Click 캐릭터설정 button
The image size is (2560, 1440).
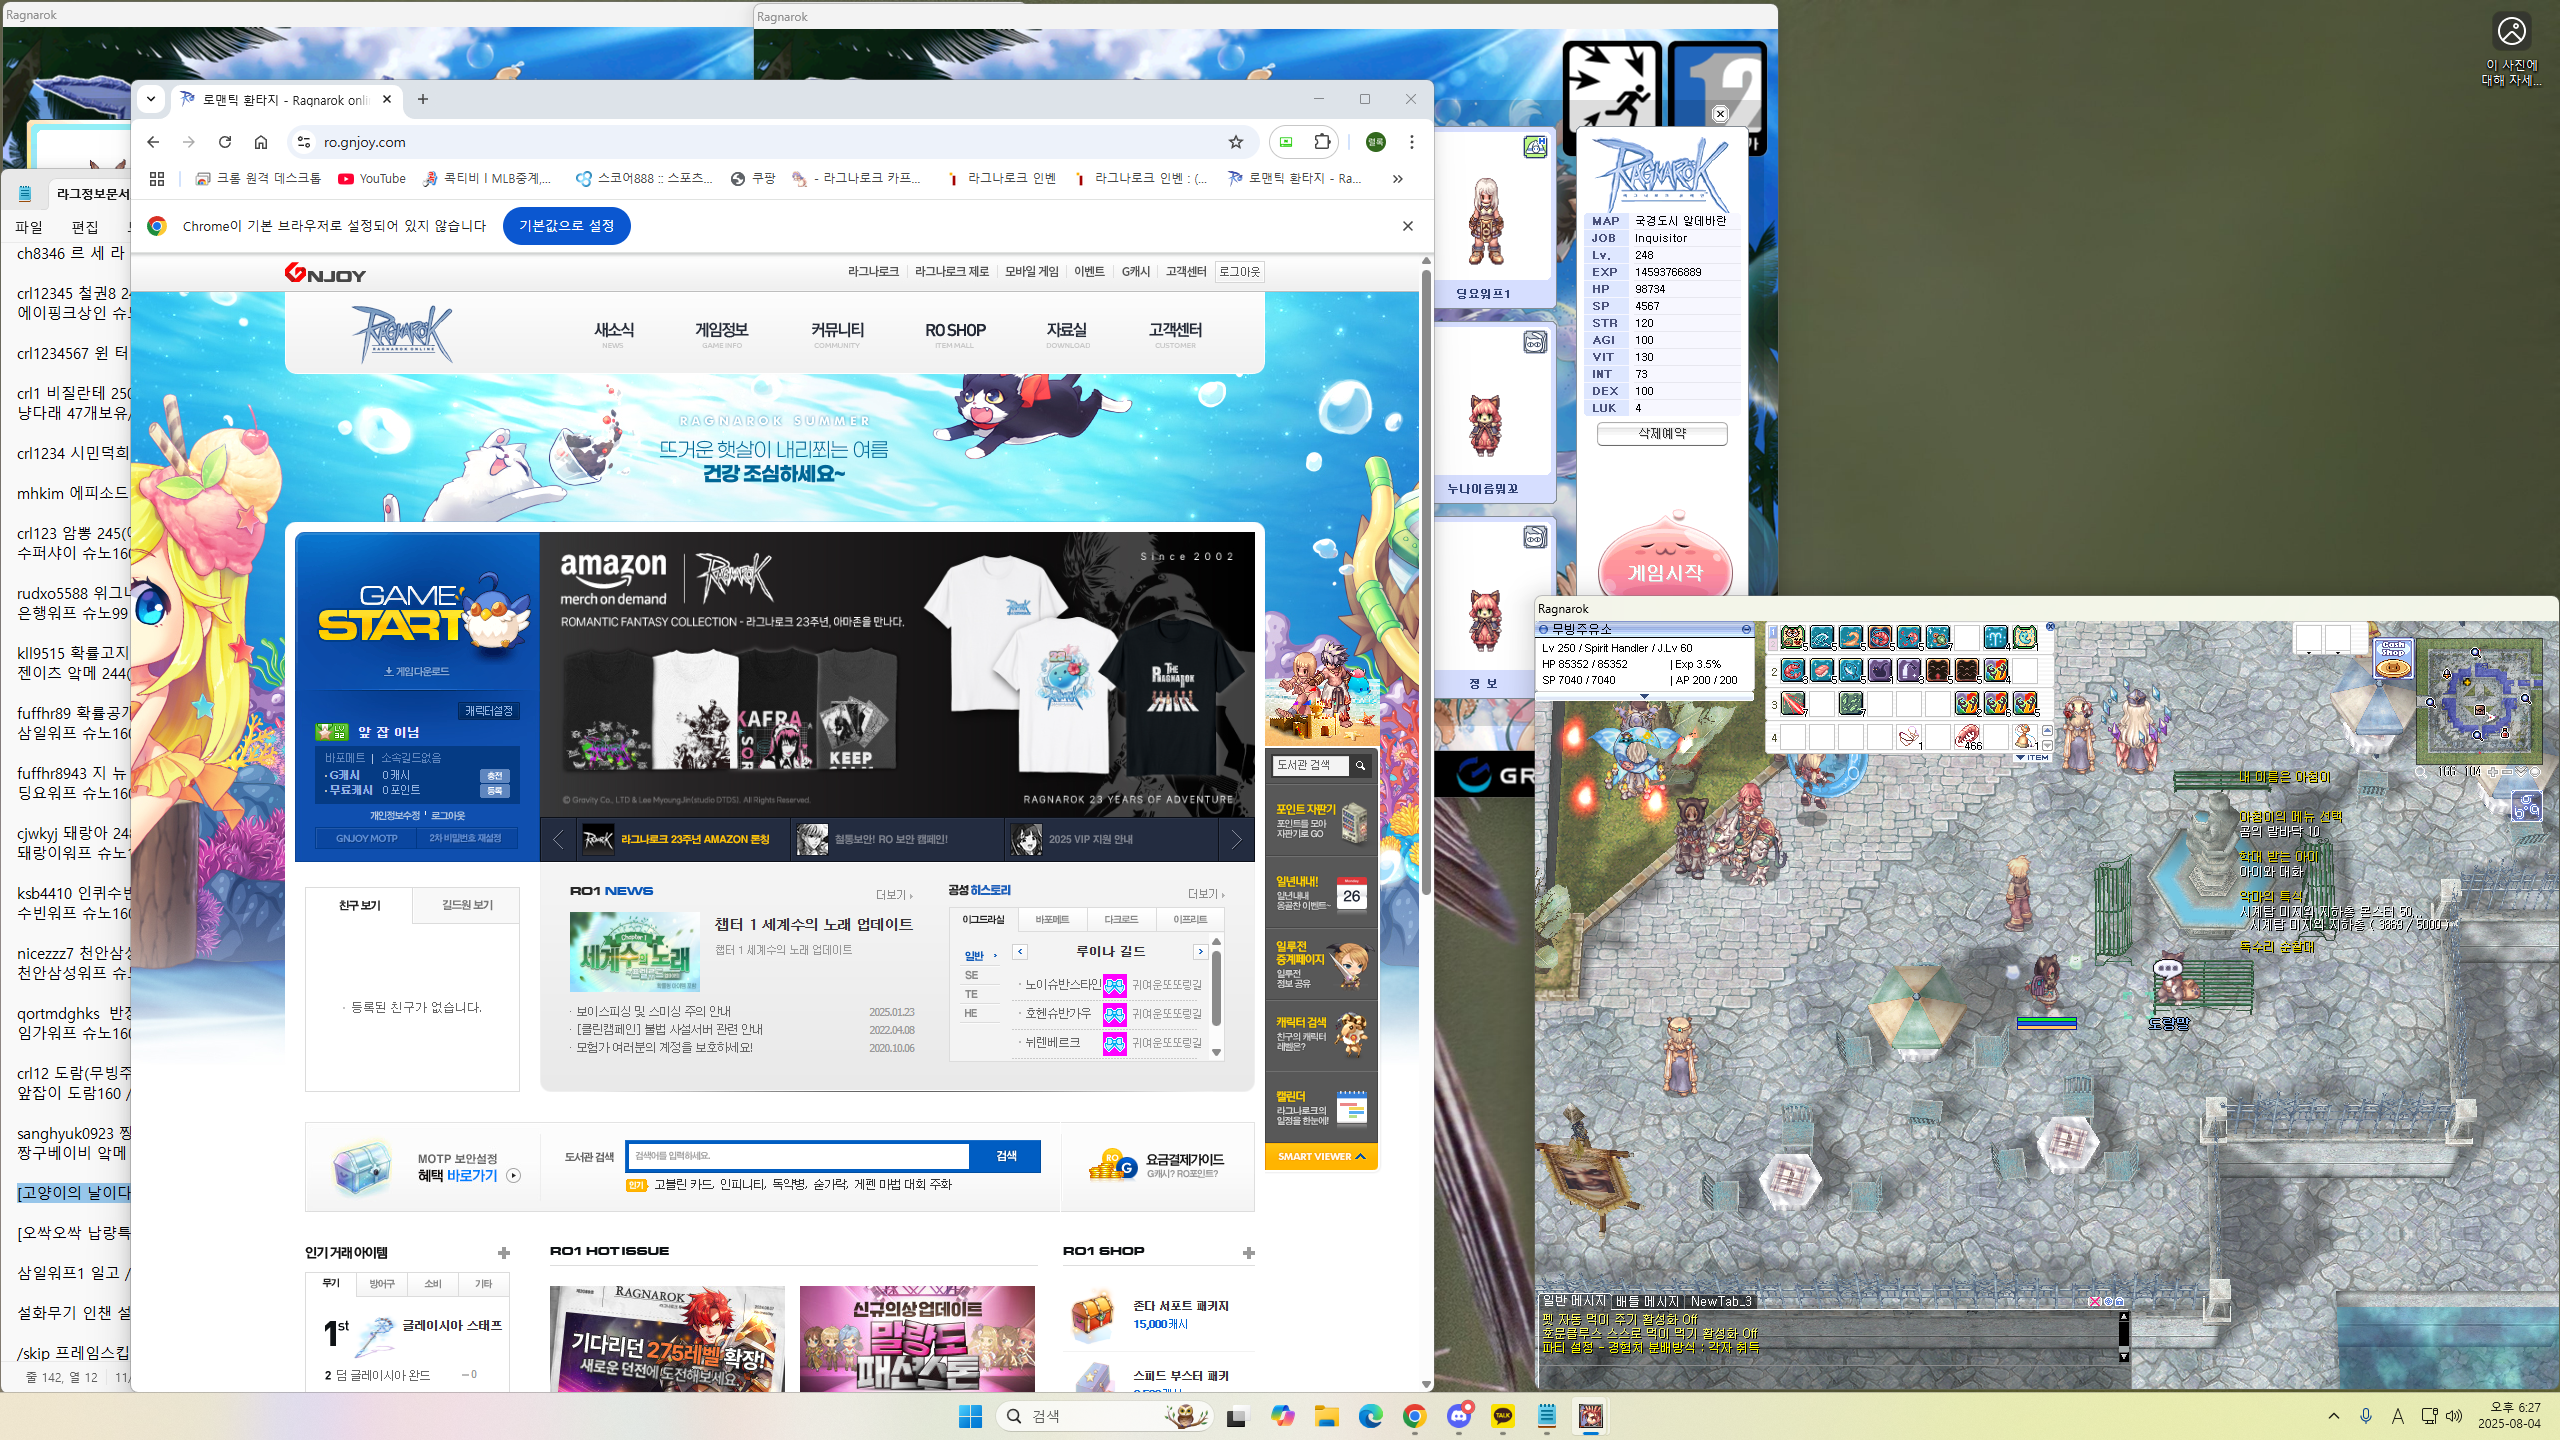coord(489,711)
